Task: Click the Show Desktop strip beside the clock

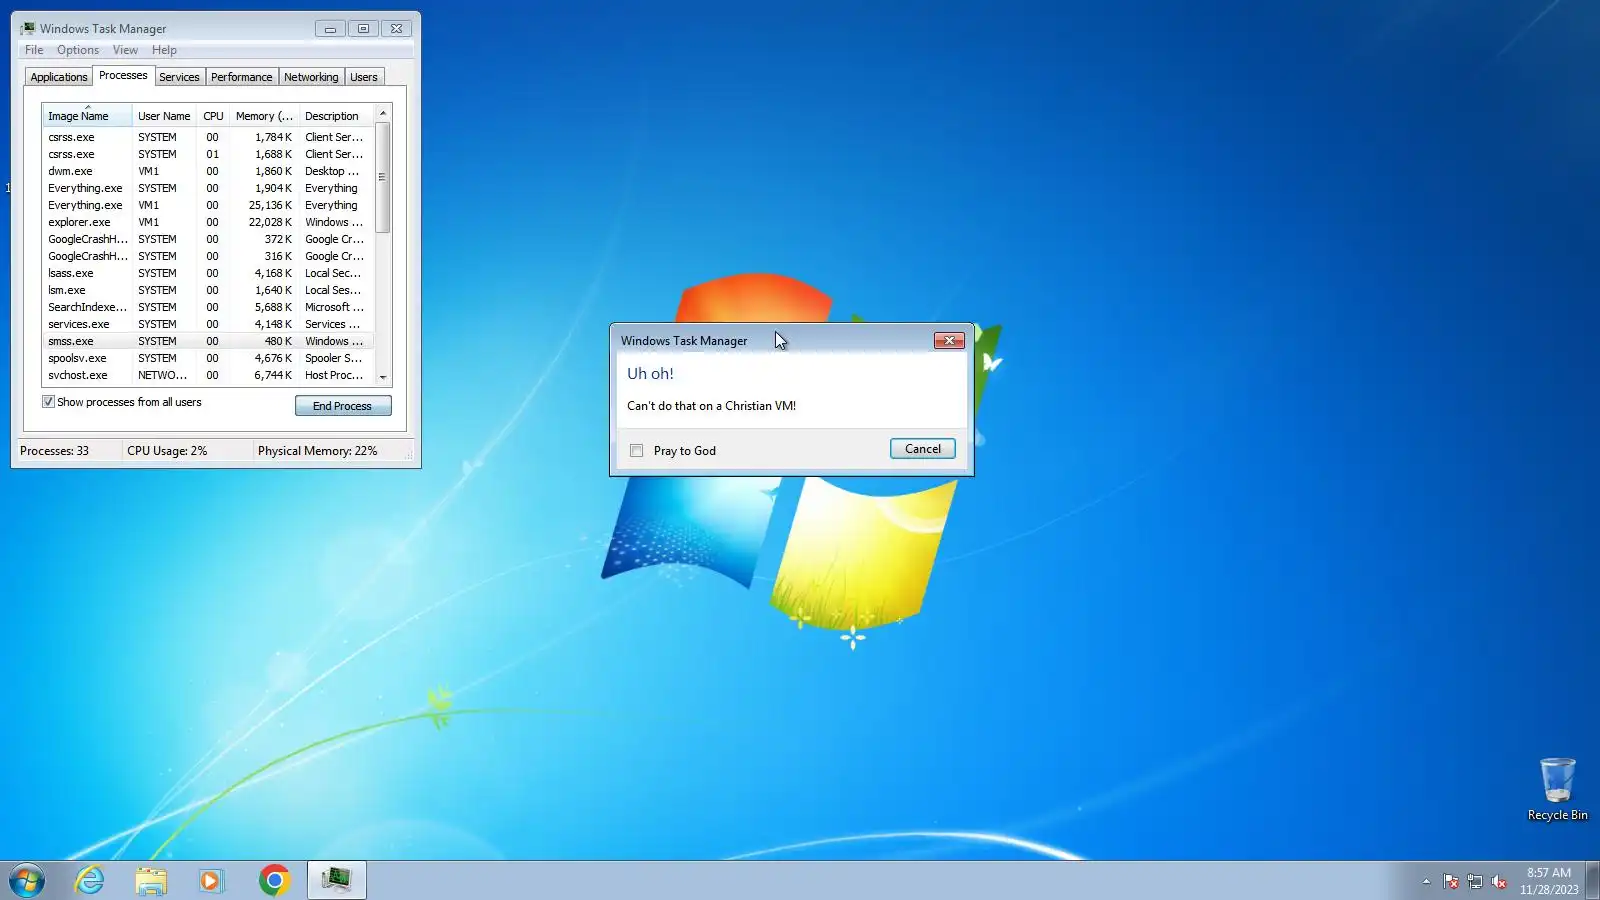Action: tap(1593, 881)
